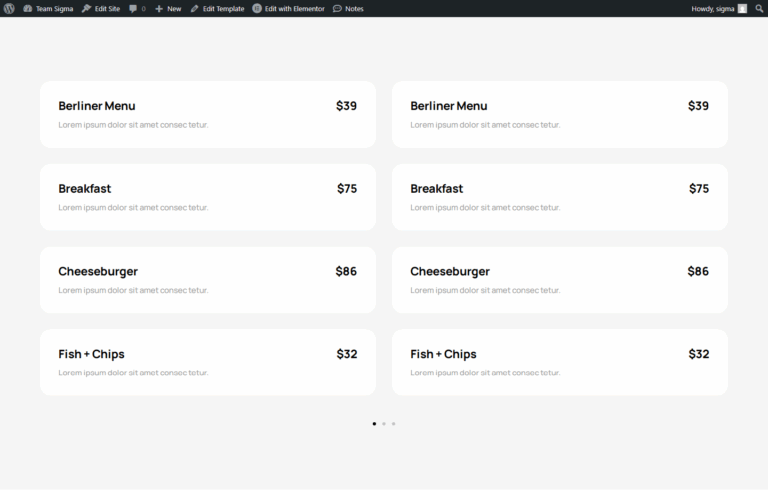This screenshot has width=768, height=490.
Task: Click Berliner Menu title in left column
Action: coord(96,106)
